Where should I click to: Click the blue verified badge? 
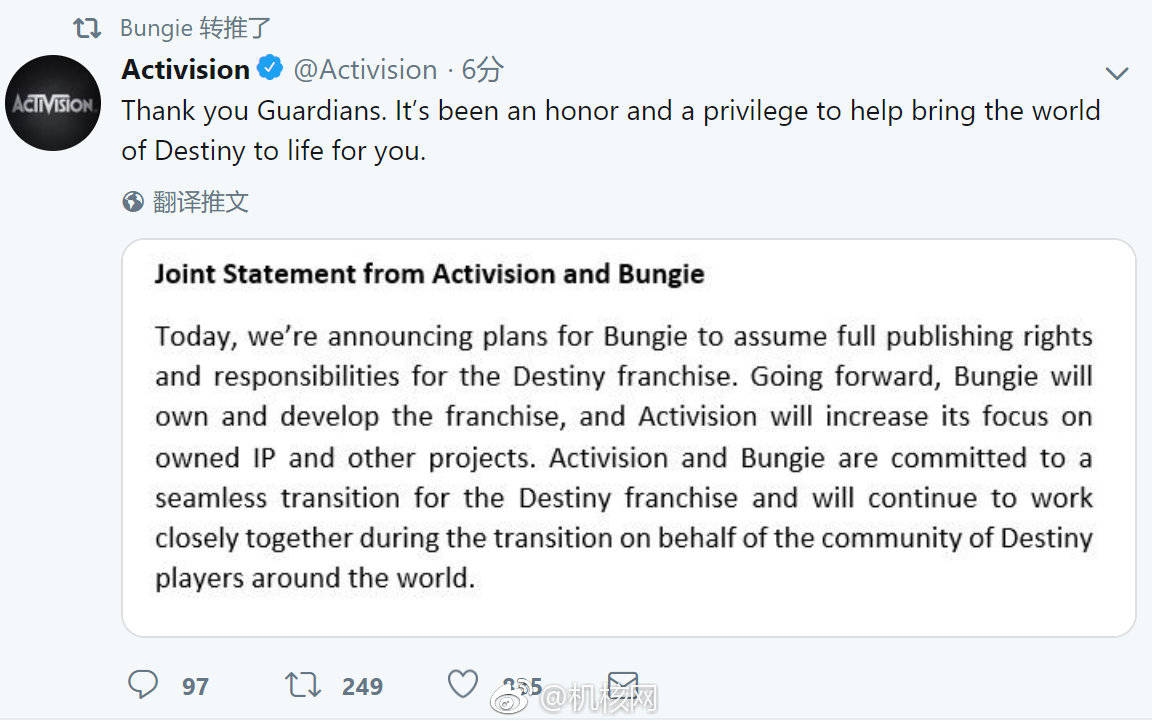point(270,68)
